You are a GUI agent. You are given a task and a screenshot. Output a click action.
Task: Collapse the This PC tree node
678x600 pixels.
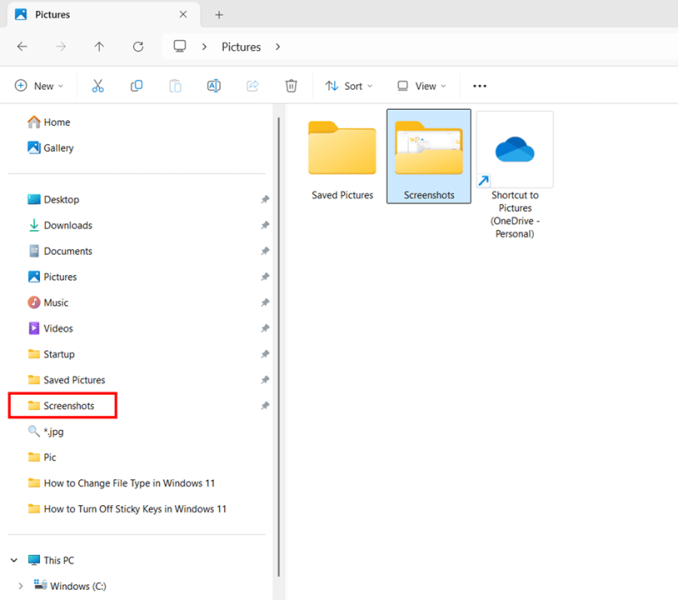click(14, 560)
